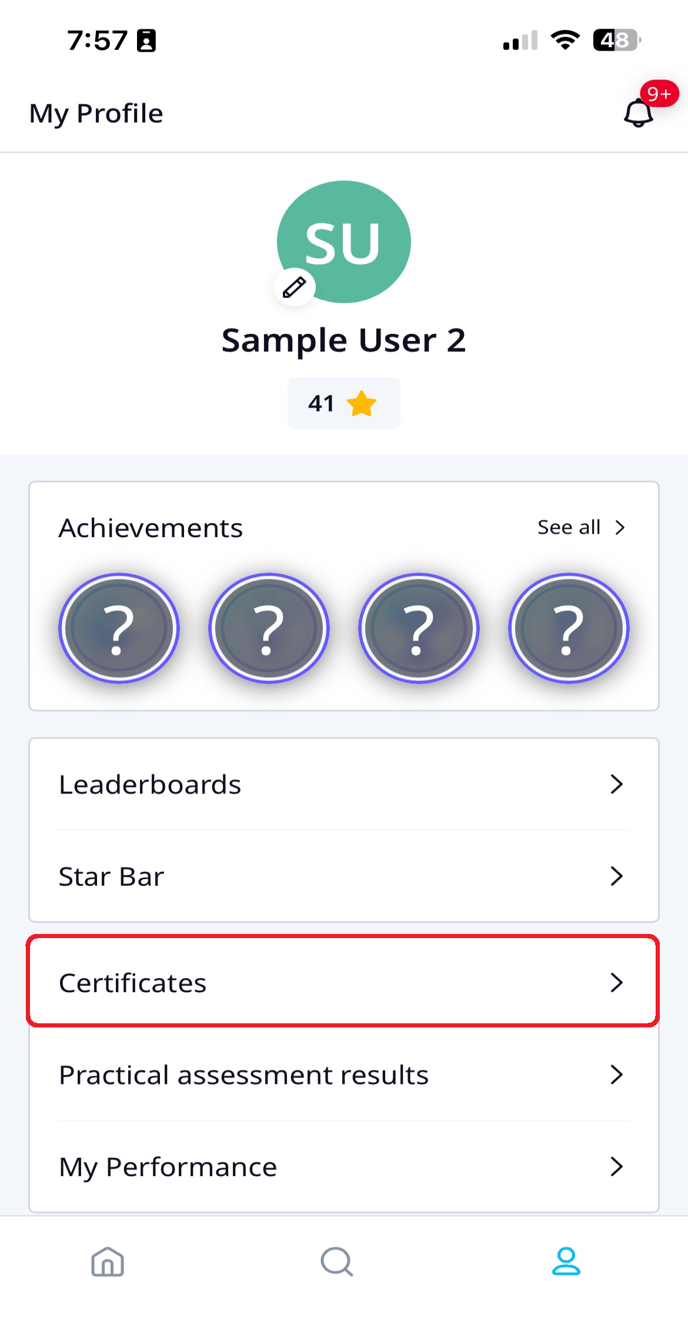Tap the SU profile avatar circle
This screenshot has width=688, height=1326.
(344, 241)
